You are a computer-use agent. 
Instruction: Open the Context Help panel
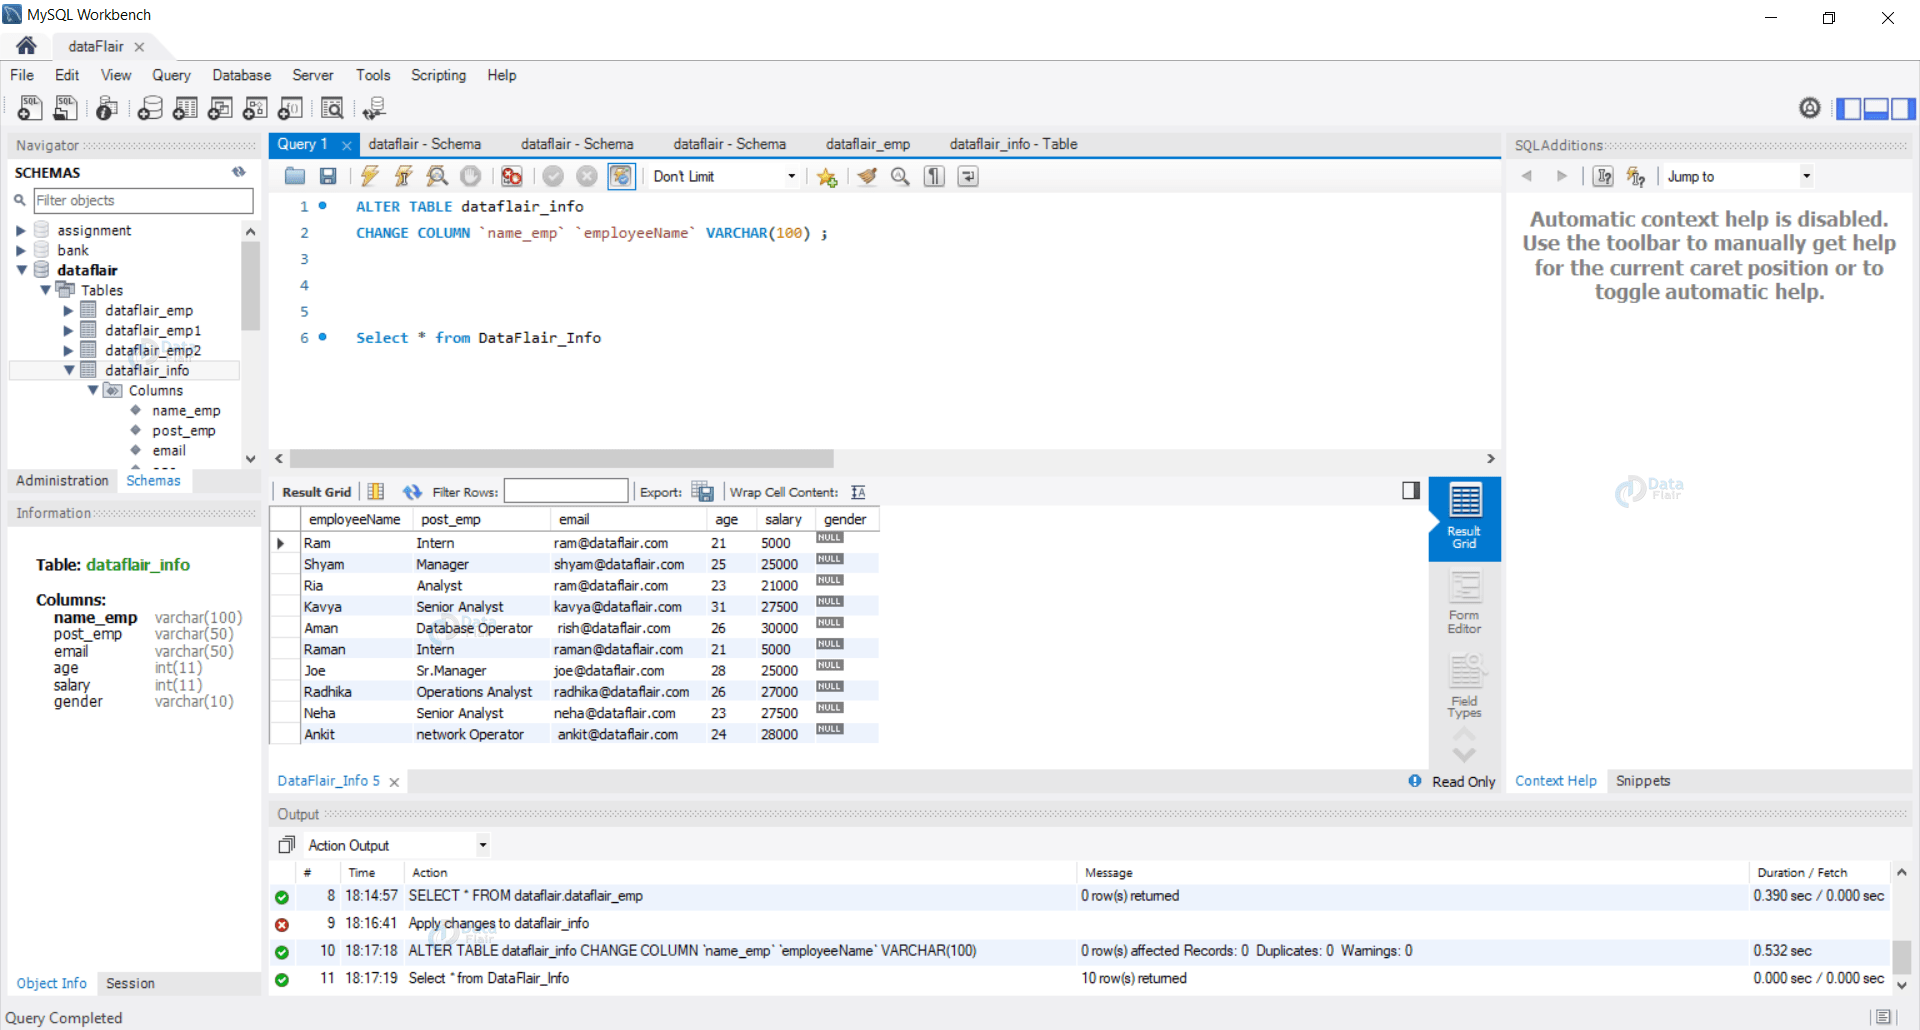point(1555,781)
